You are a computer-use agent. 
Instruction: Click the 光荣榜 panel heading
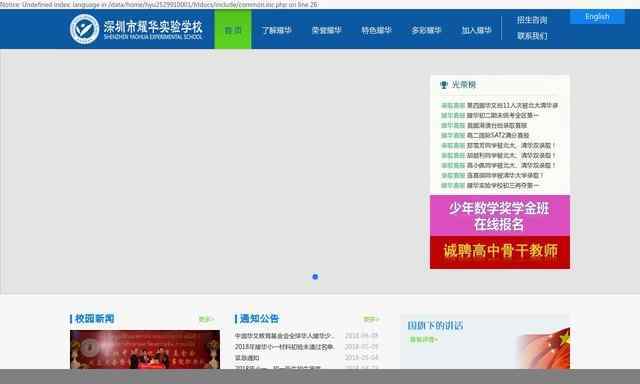click(x=464, y=85)
